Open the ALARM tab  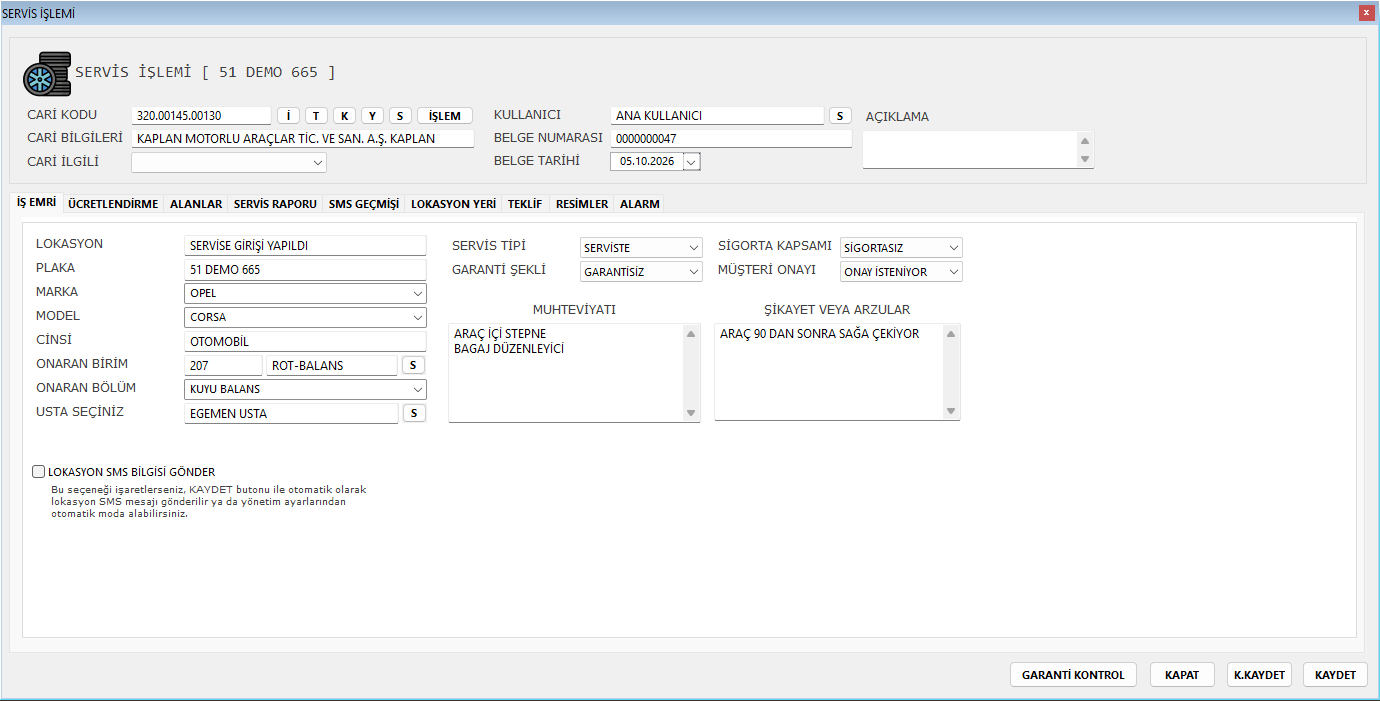pos(640,204)
